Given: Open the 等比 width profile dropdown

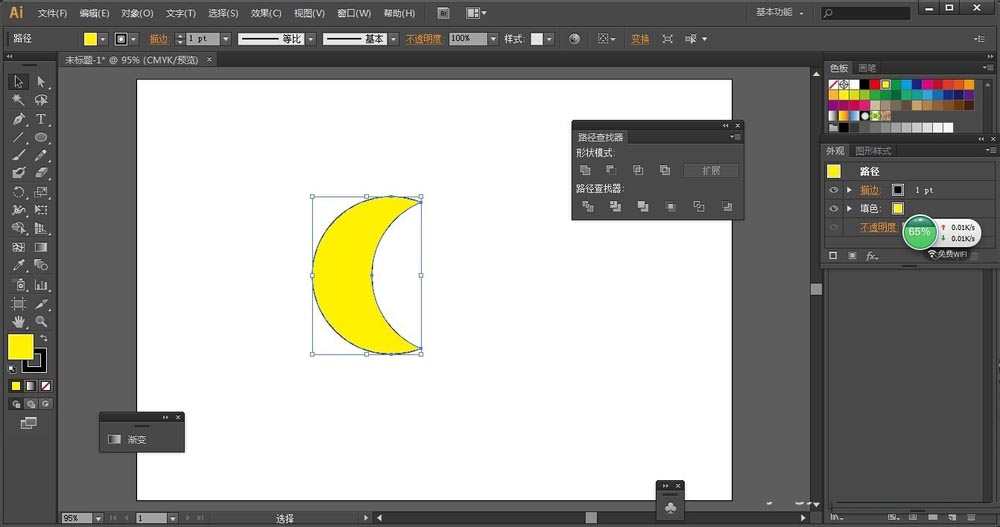Looking at the screenshot, I should click(x=311, y=39).
